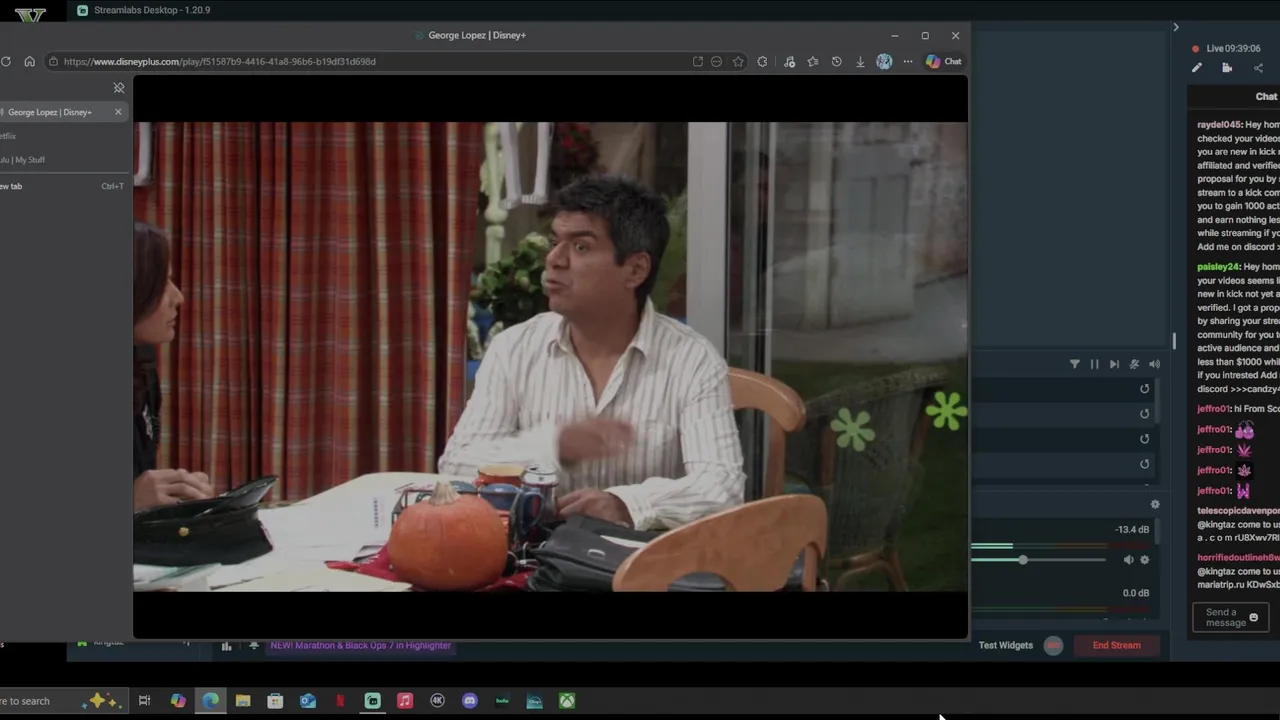Open the audio mixer settings gear
This screenshot has width=1280, height=720.
pos(1155,505)
